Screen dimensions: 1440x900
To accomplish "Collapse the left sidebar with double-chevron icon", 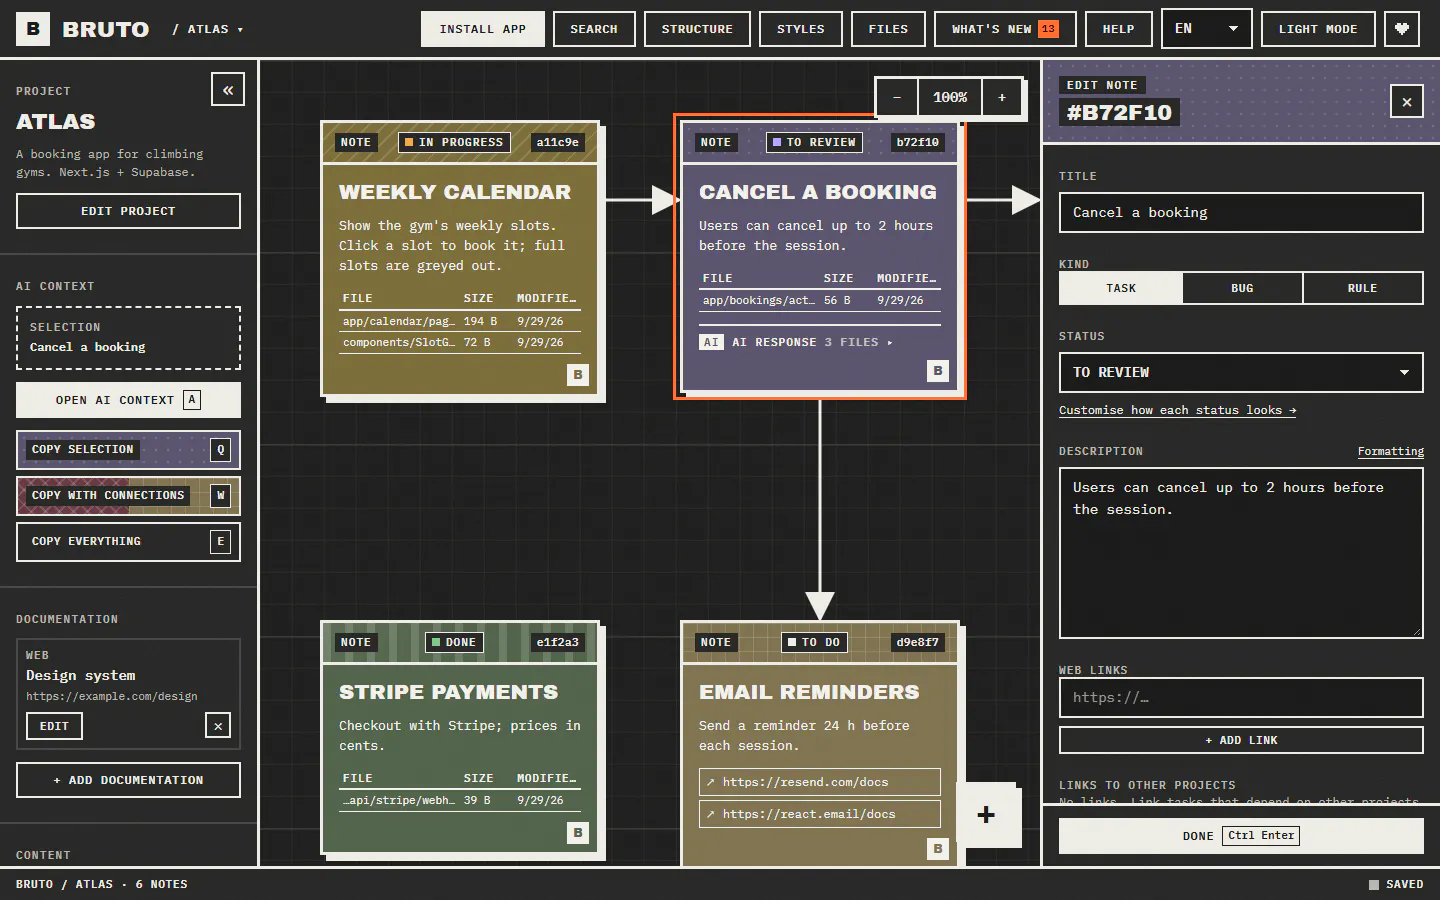I will 228,90.
